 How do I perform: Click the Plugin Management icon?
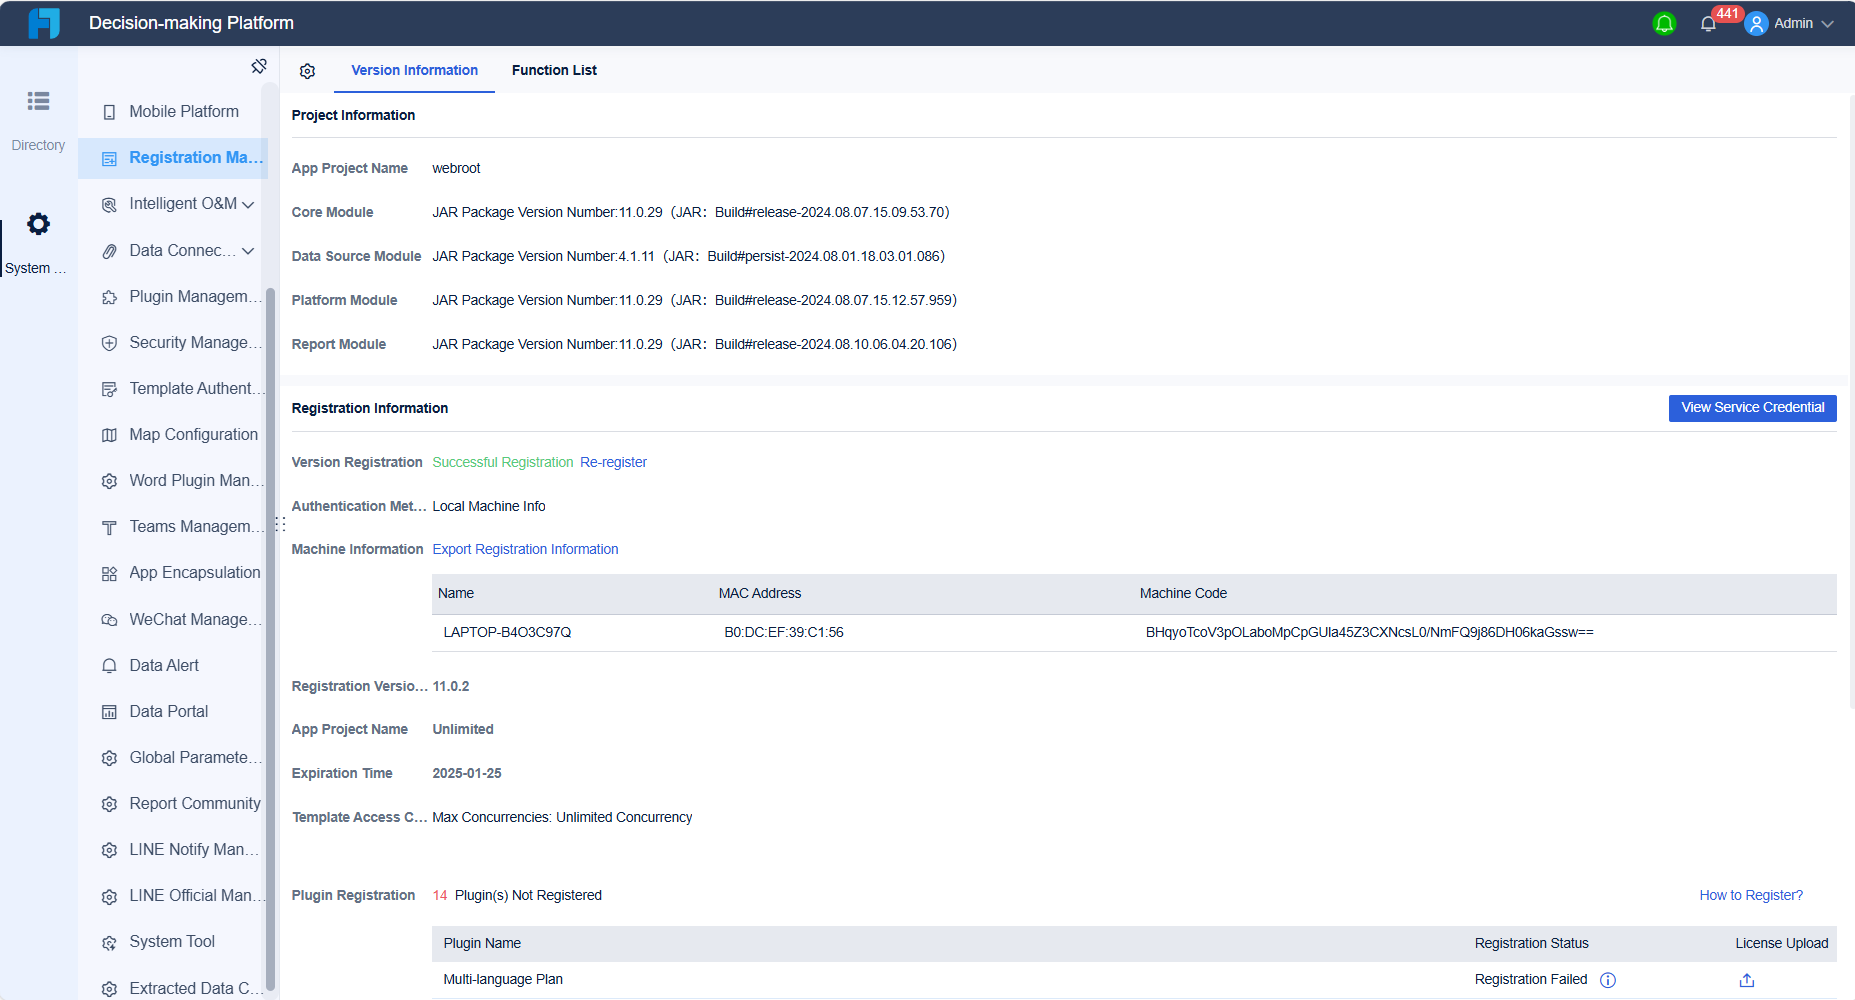pyautogui.click(x=109, y=296)
